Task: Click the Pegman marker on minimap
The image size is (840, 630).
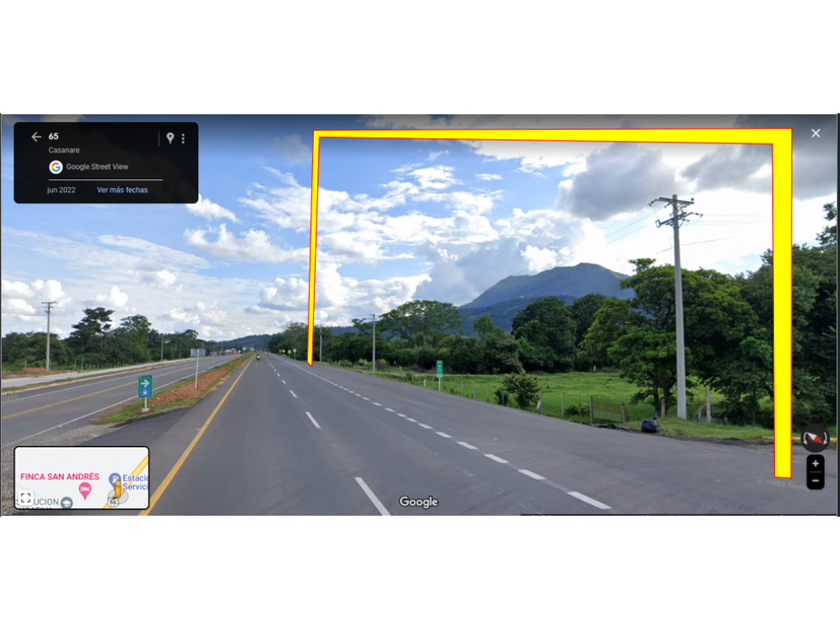Action: 117,491
